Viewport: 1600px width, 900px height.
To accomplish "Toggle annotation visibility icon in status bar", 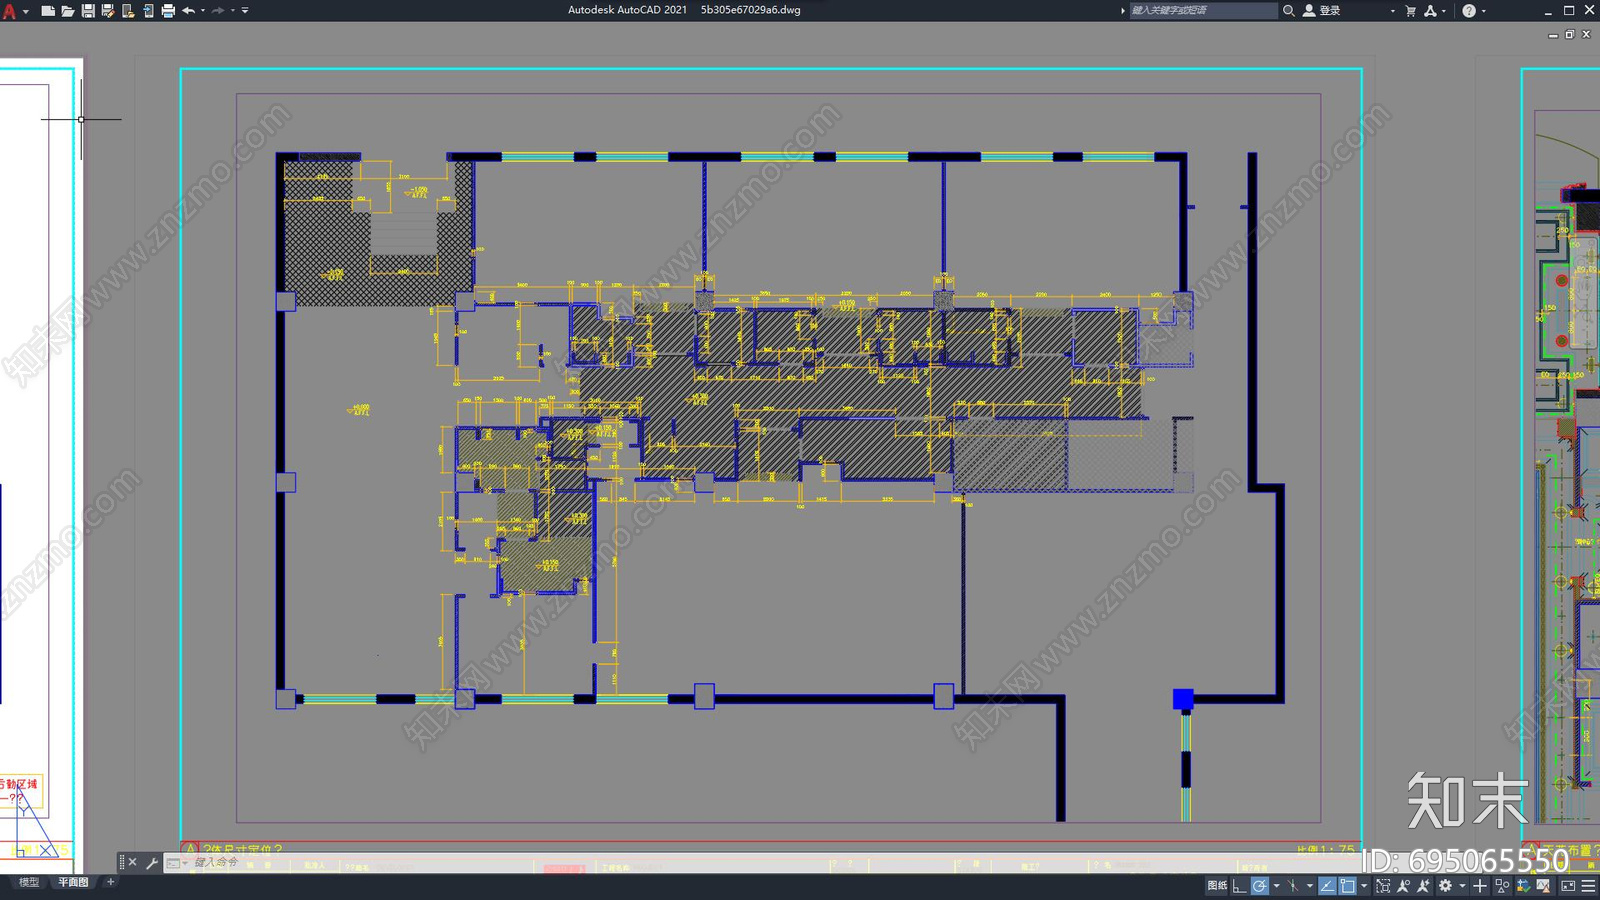I will click(x=1403, y=885).
